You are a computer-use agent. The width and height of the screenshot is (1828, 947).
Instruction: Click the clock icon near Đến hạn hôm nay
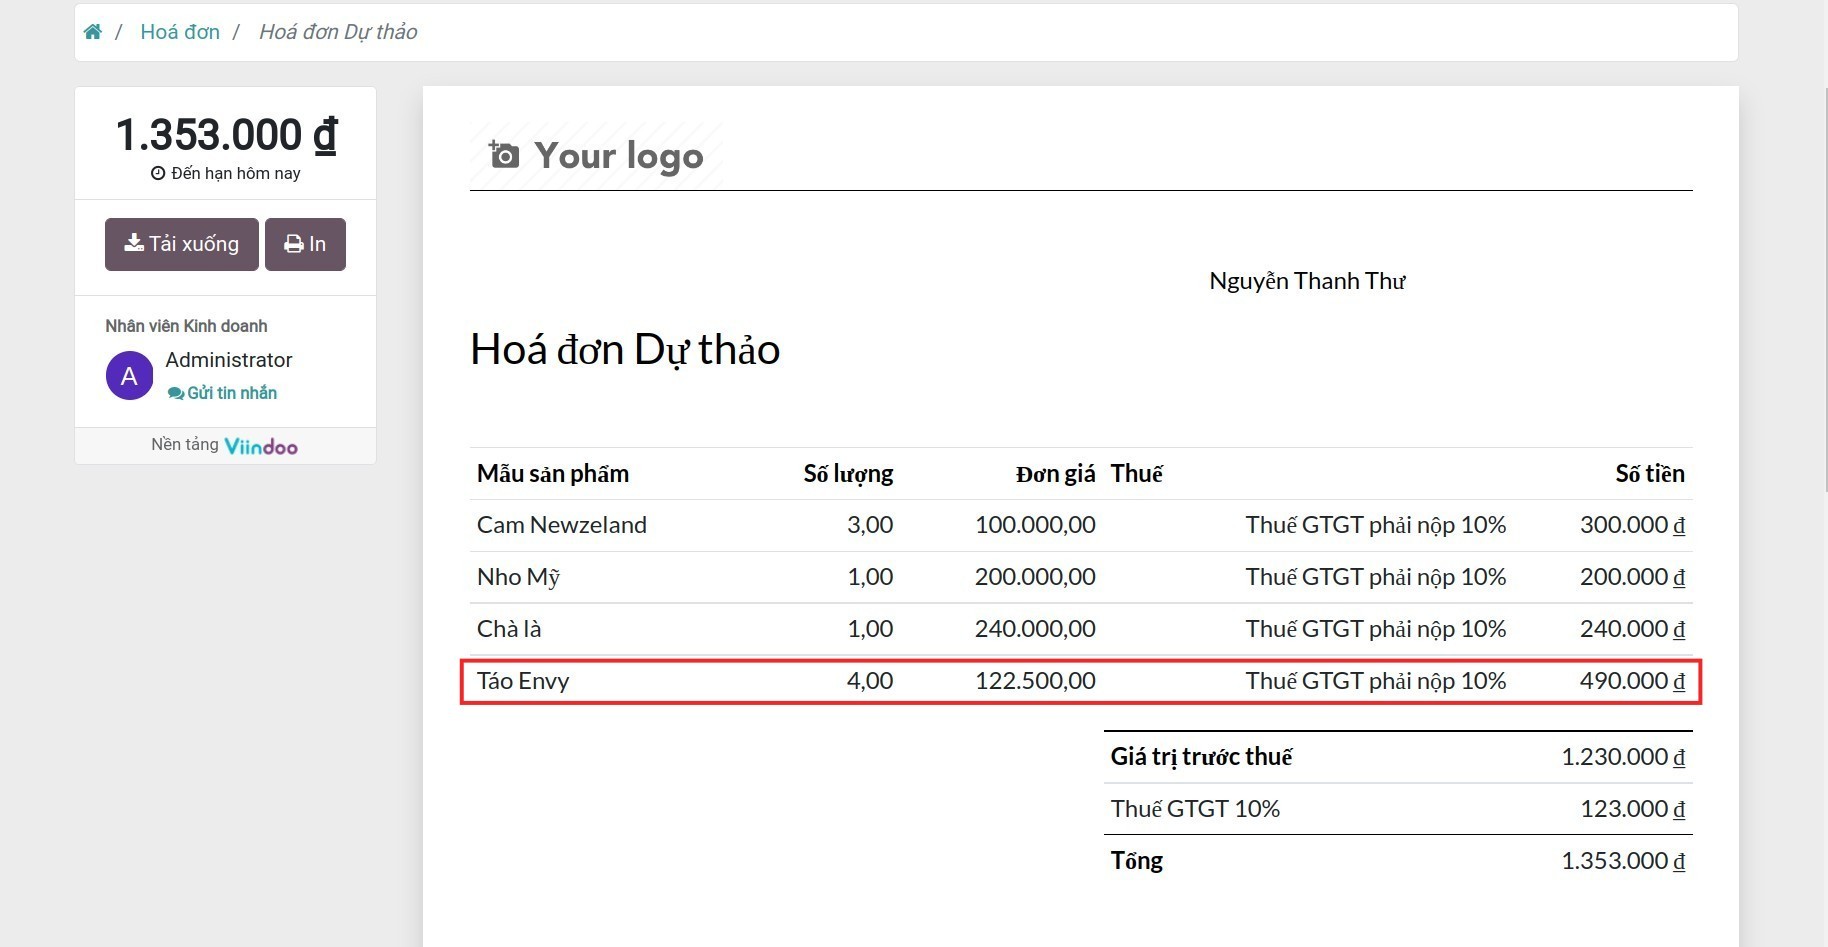pyautogui.click(x=156, y=172)
